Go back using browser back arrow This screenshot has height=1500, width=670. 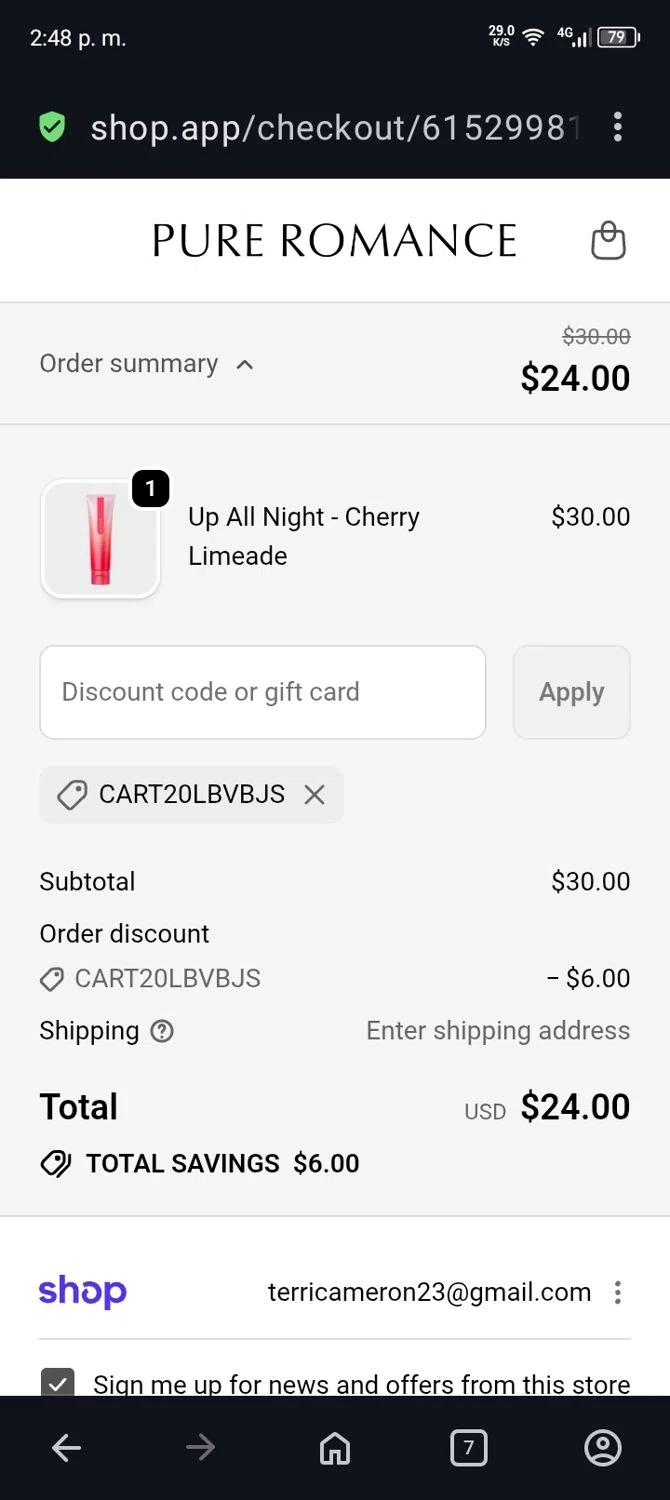tap(66, 1447)
